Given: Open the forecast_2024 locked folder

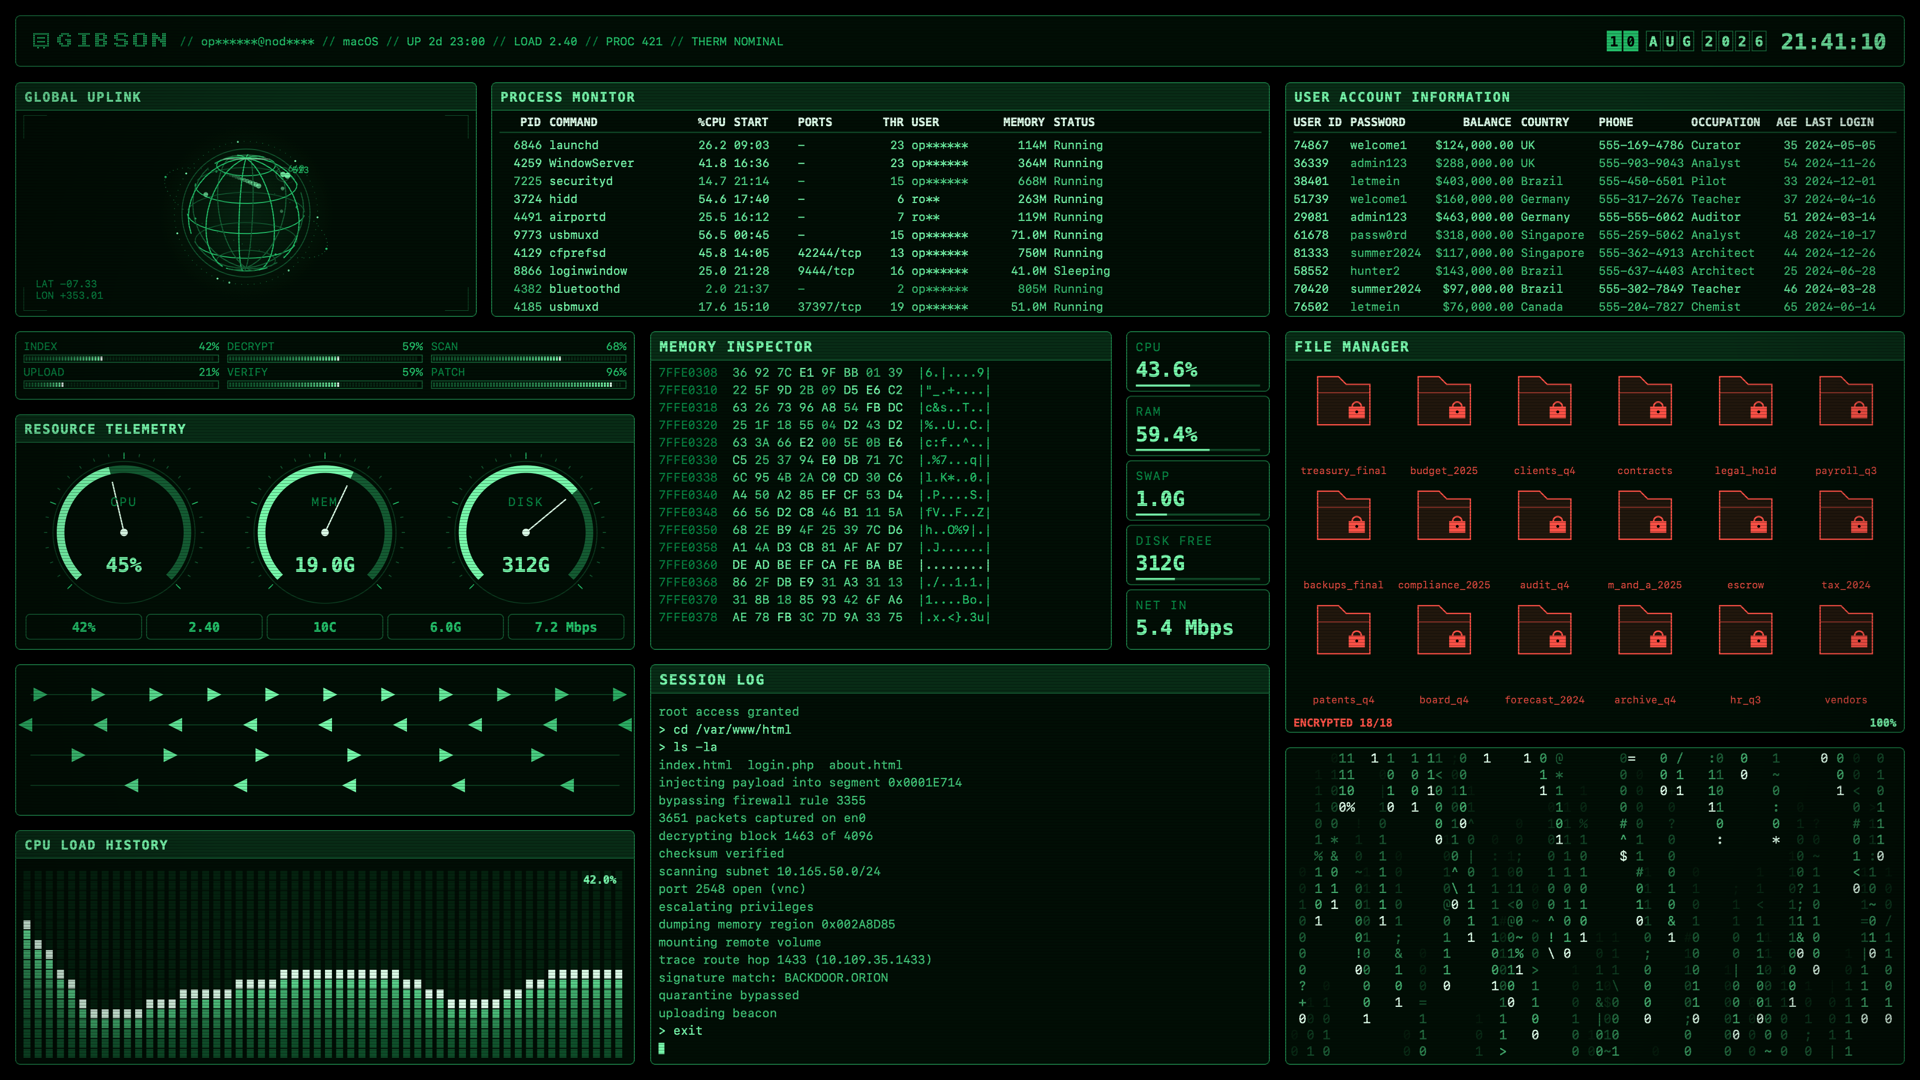Looking at the screenshot, I should pyautogui.click(x=1544, y=631).
